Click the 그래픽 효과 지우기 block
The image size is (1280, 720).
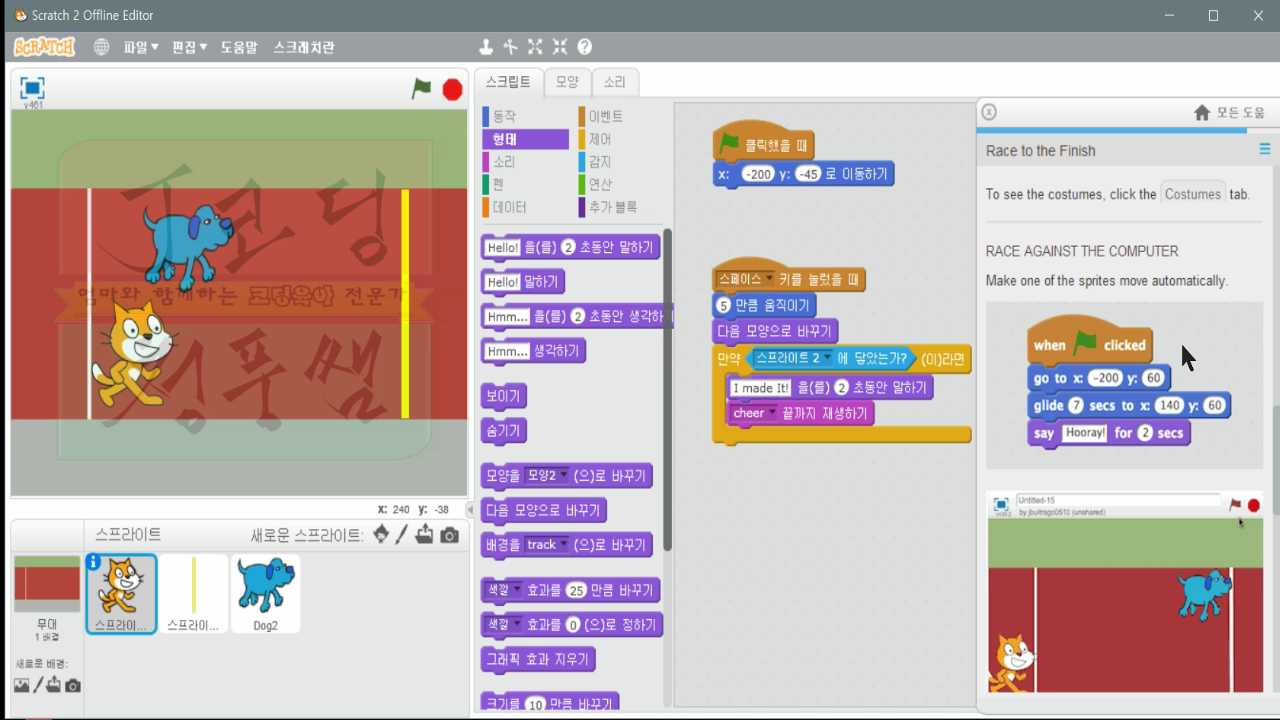(x=538, y=660)
